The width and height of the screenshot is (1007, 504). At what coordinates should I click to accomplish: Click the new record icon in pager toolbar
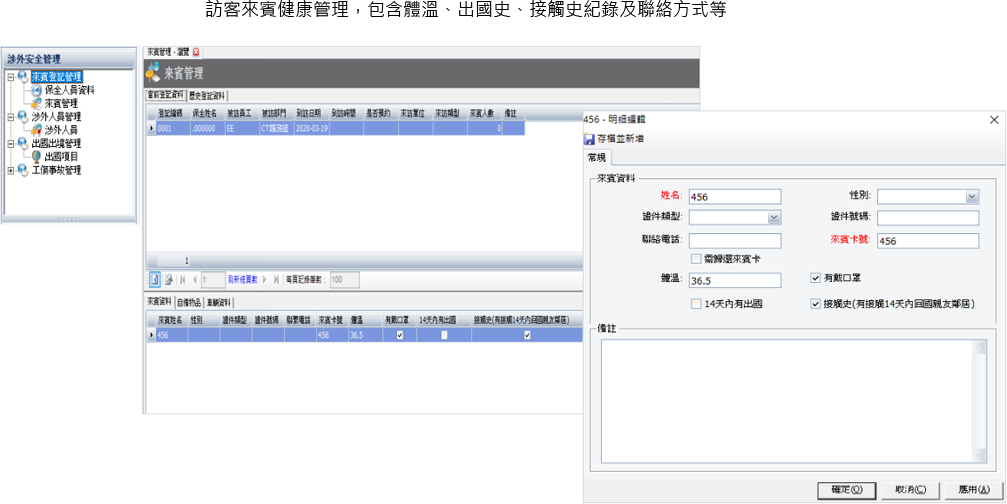click(x=155, y=280)
